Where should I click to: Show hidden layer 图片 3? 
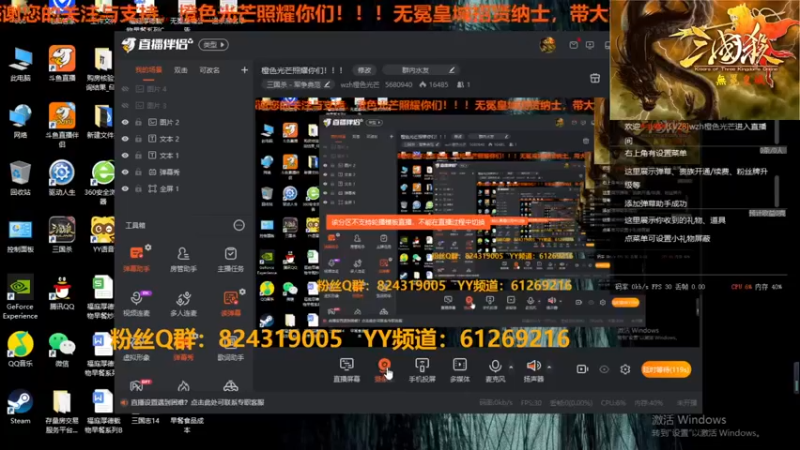(125, 106)
